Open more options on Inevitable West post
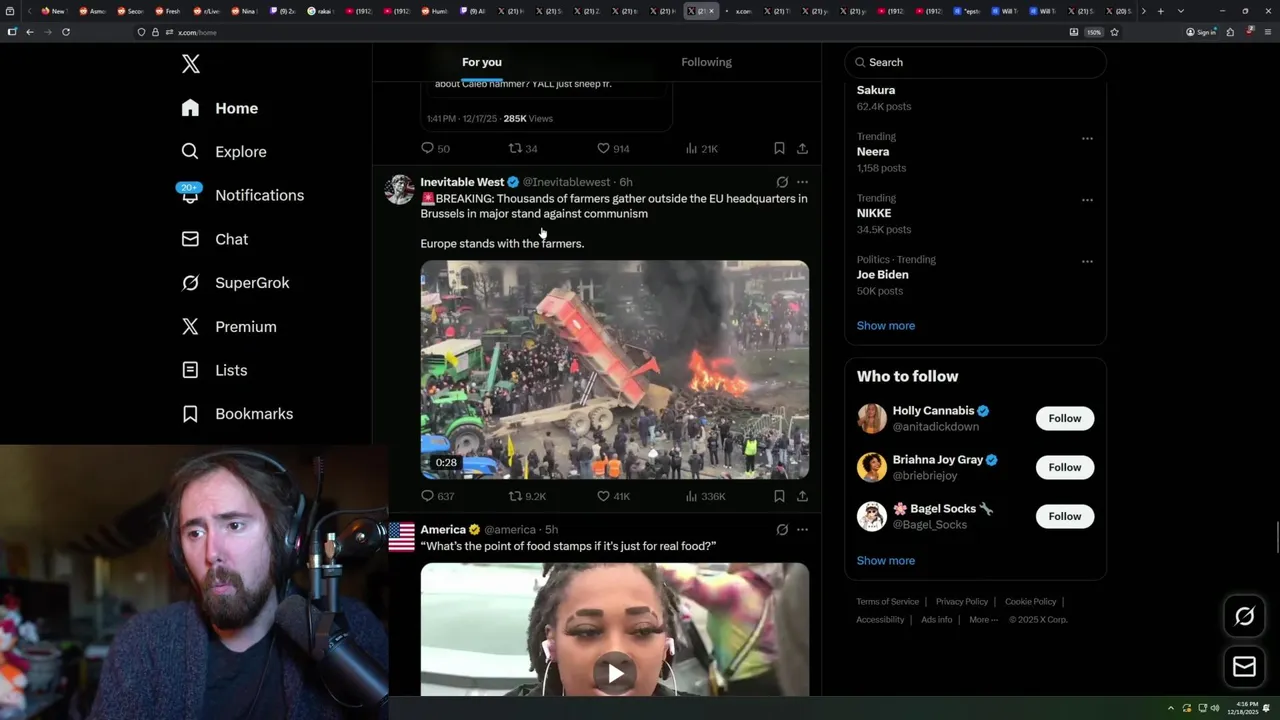This screenshot has width=1280, height=720. tap(802, 182)
